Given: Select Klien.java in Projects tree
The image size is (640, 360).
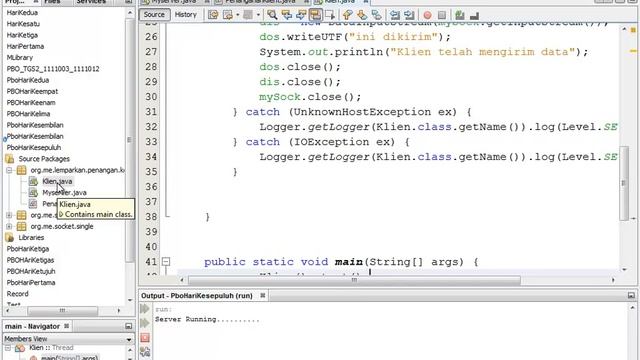Looking at the screenshot, I should (x=57, y=181).
